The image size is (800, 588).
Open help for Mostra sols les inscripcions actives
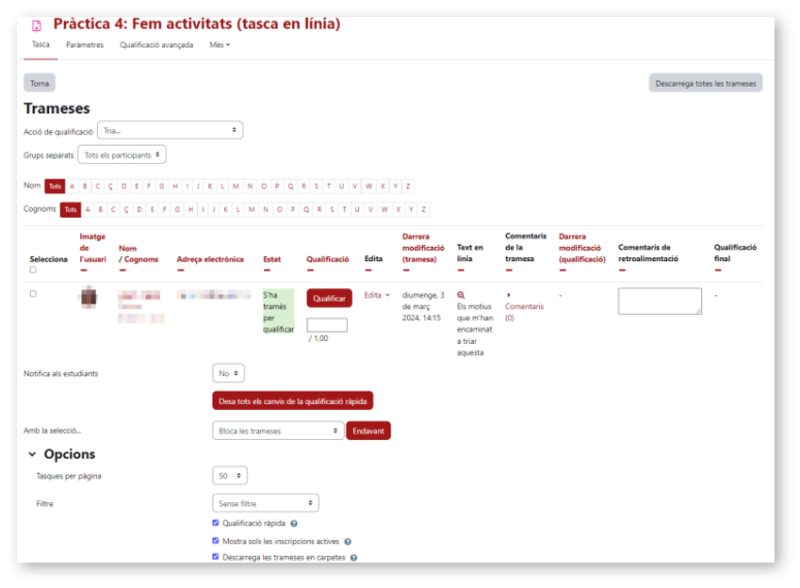point(349,540)
